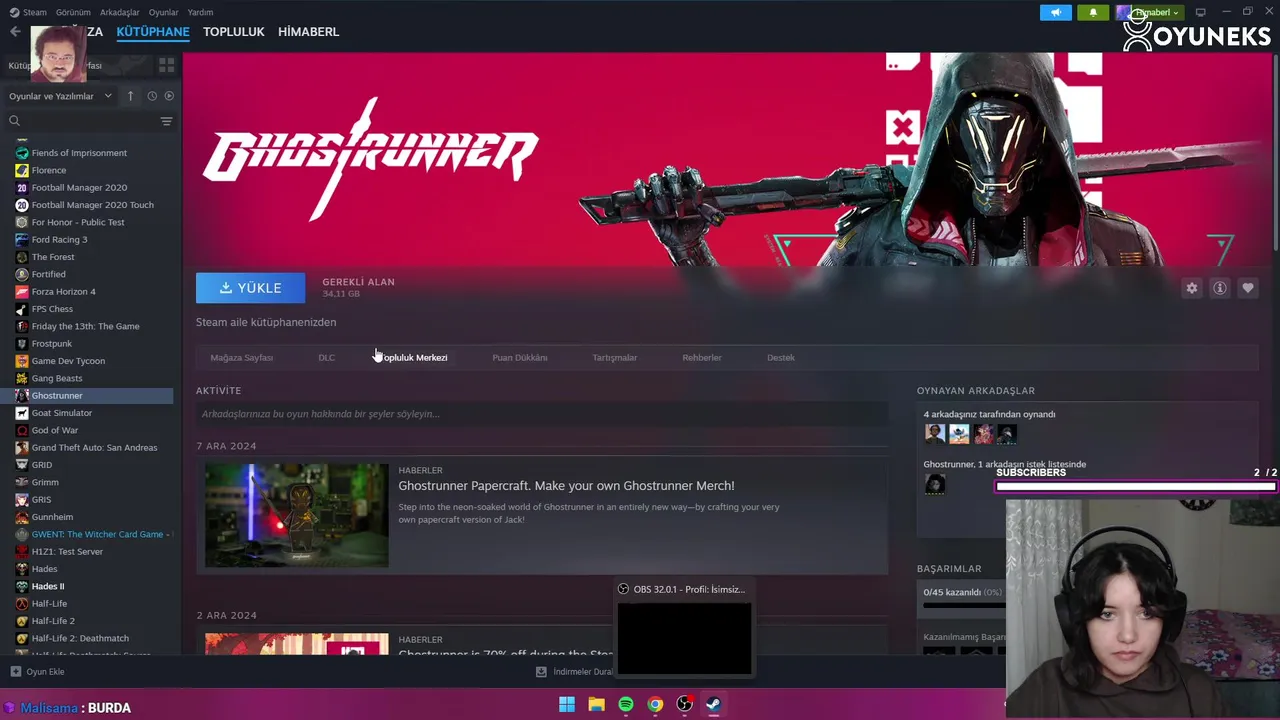Open File Explorer from taskbar
This screenshot has height=720, width=1280.
tap(596, 704)
